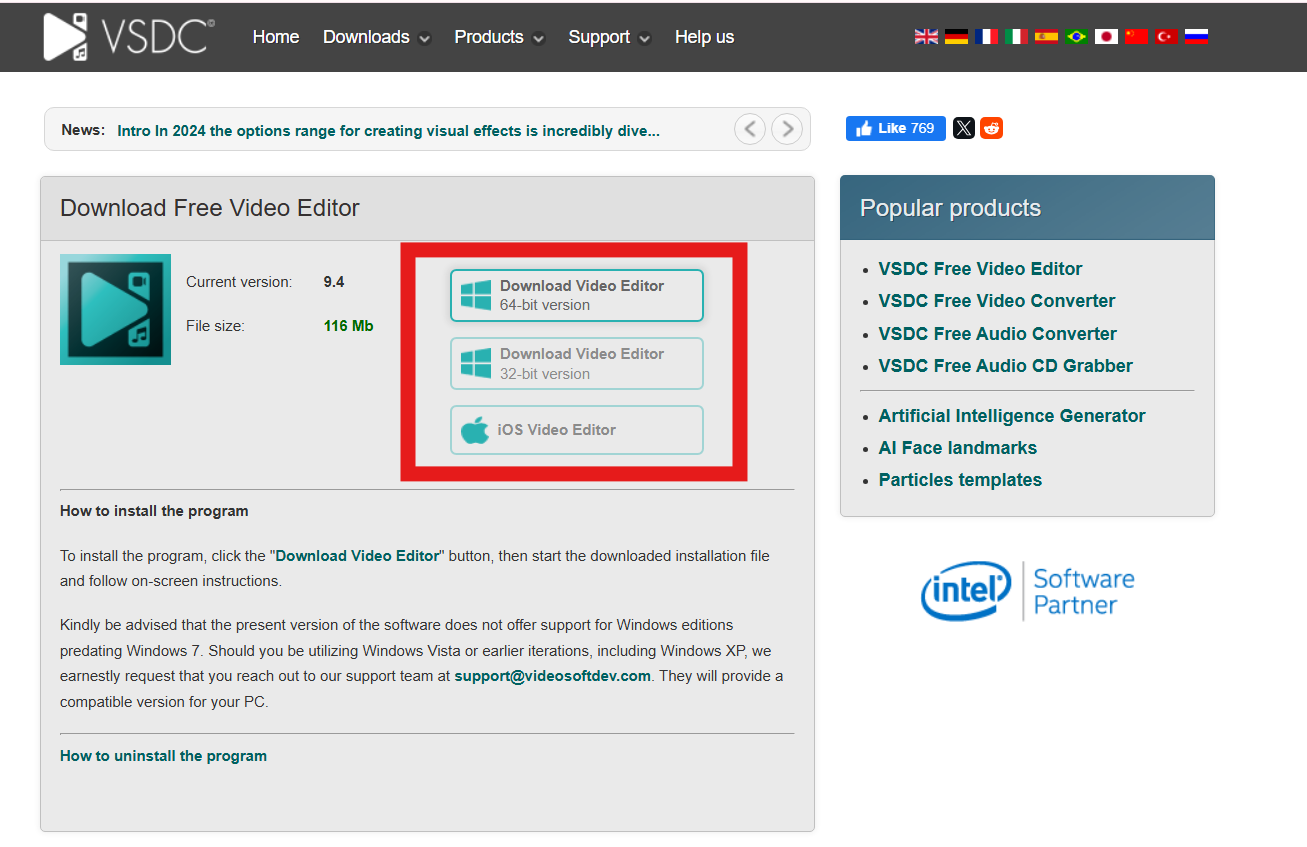Click the file size value 116 Mb
Viewport: 1307px width, 847px height.
point(348,326)
